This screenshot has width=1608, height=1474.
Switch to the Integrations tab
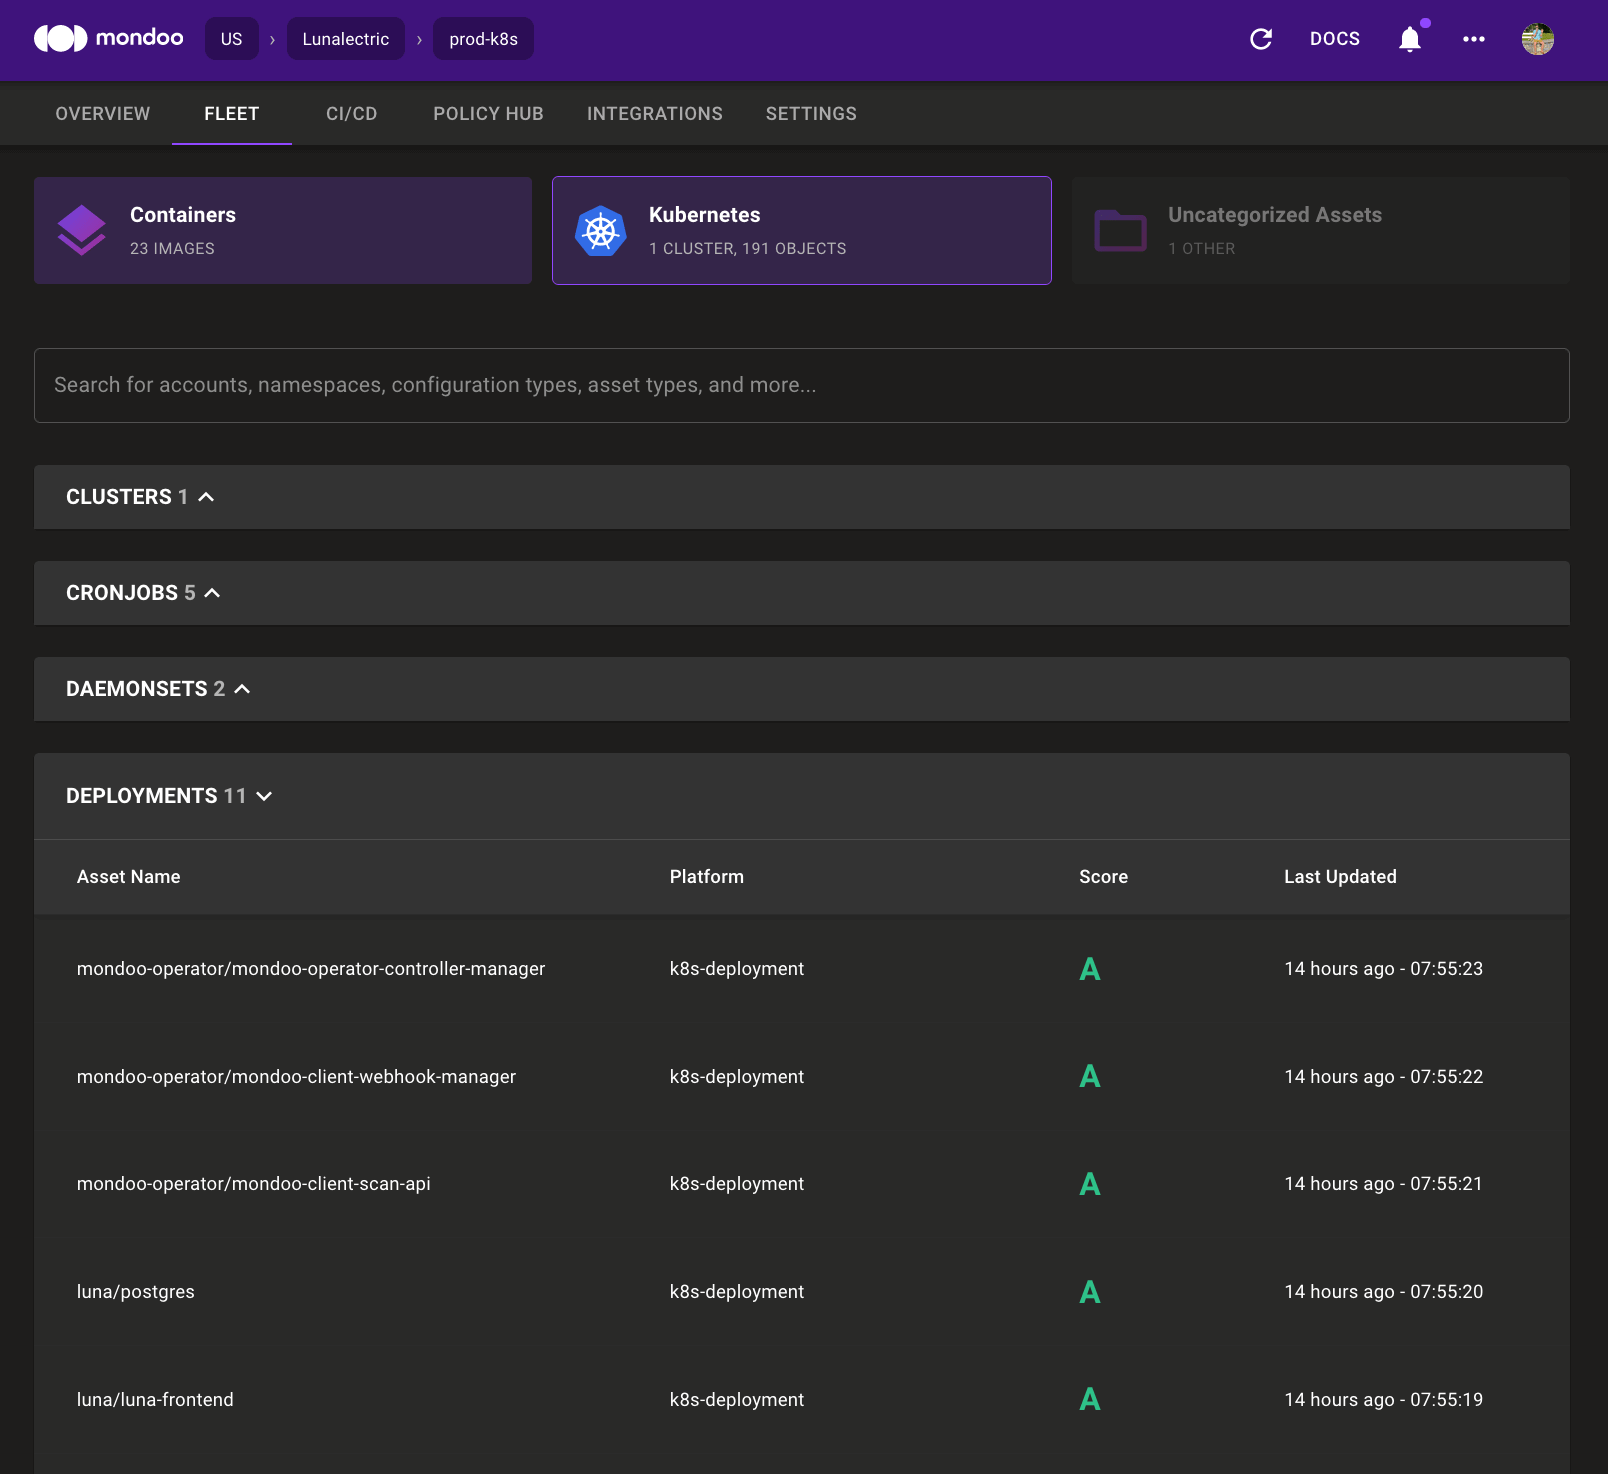click(654, 114)
